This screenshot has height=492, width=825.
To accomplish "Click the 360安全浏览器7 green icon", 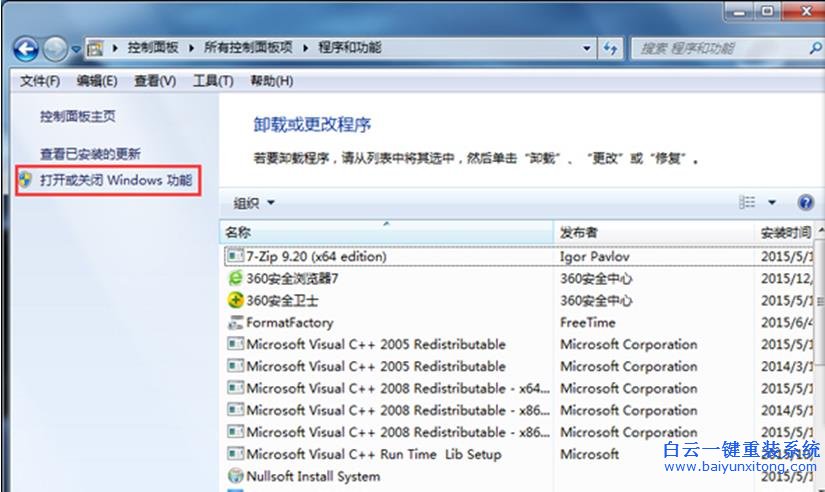I will 235,278.
